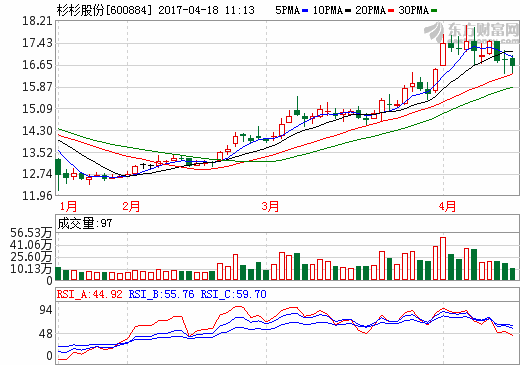Click the red 20PMA color swatch
This screenshot has width=520, height=365.
[391, 11]
